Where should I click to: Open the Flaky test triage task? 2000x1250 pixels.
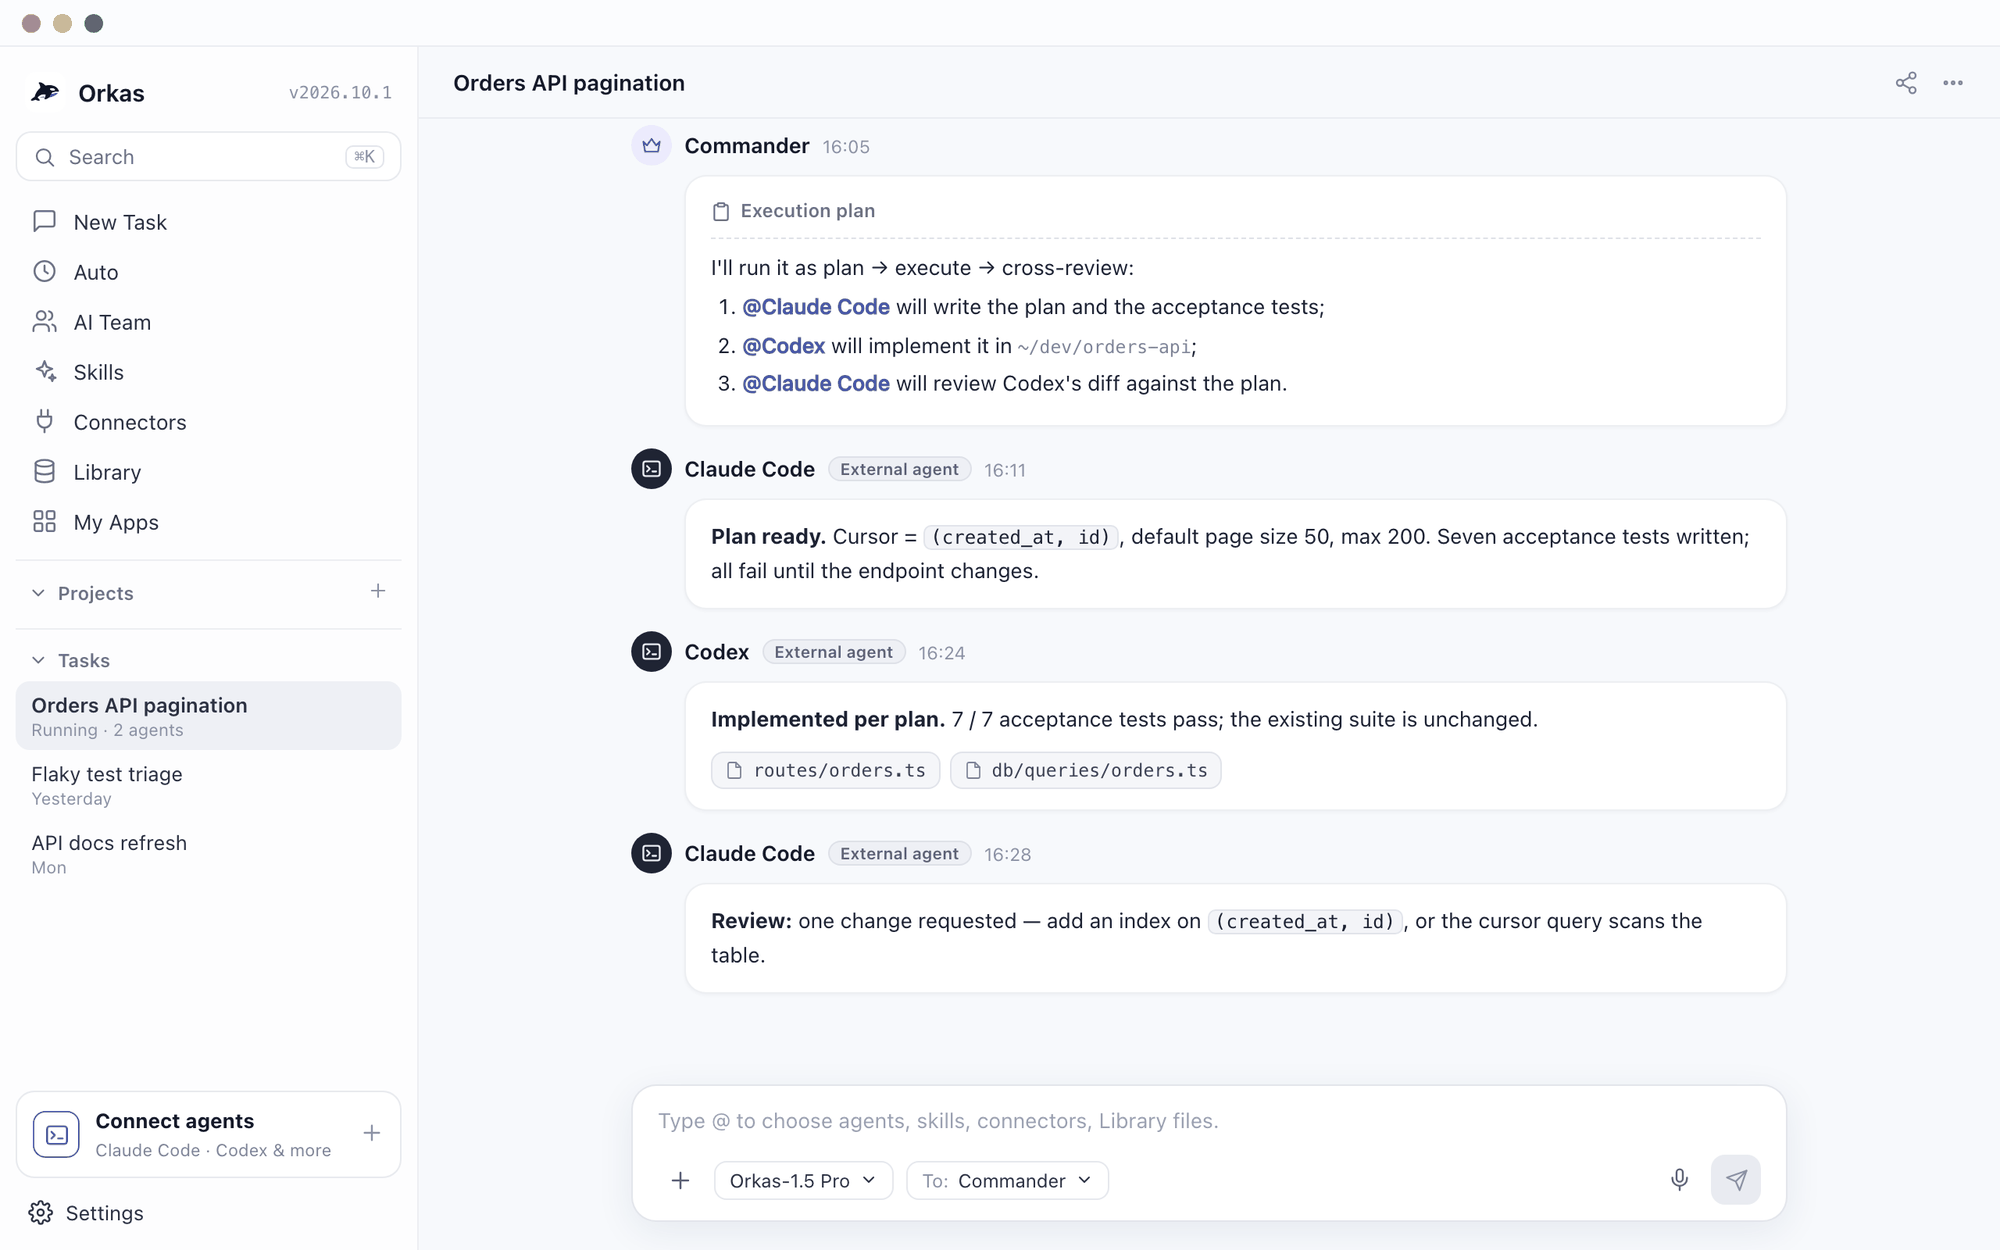click(208, 785)
